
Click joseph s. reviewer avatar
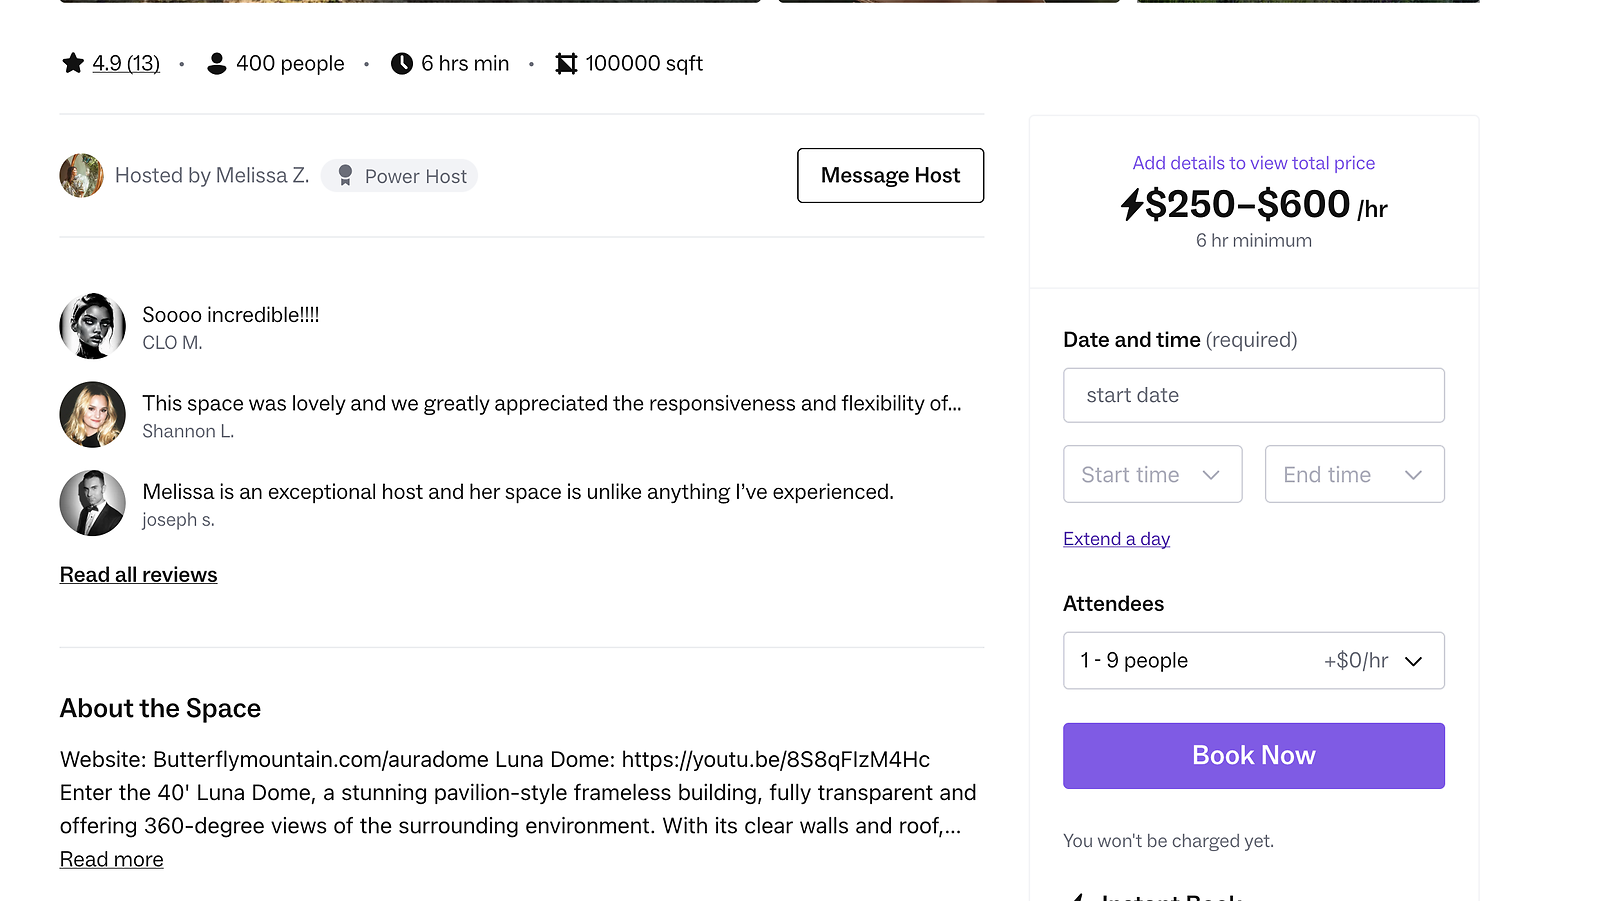point(93,503)
